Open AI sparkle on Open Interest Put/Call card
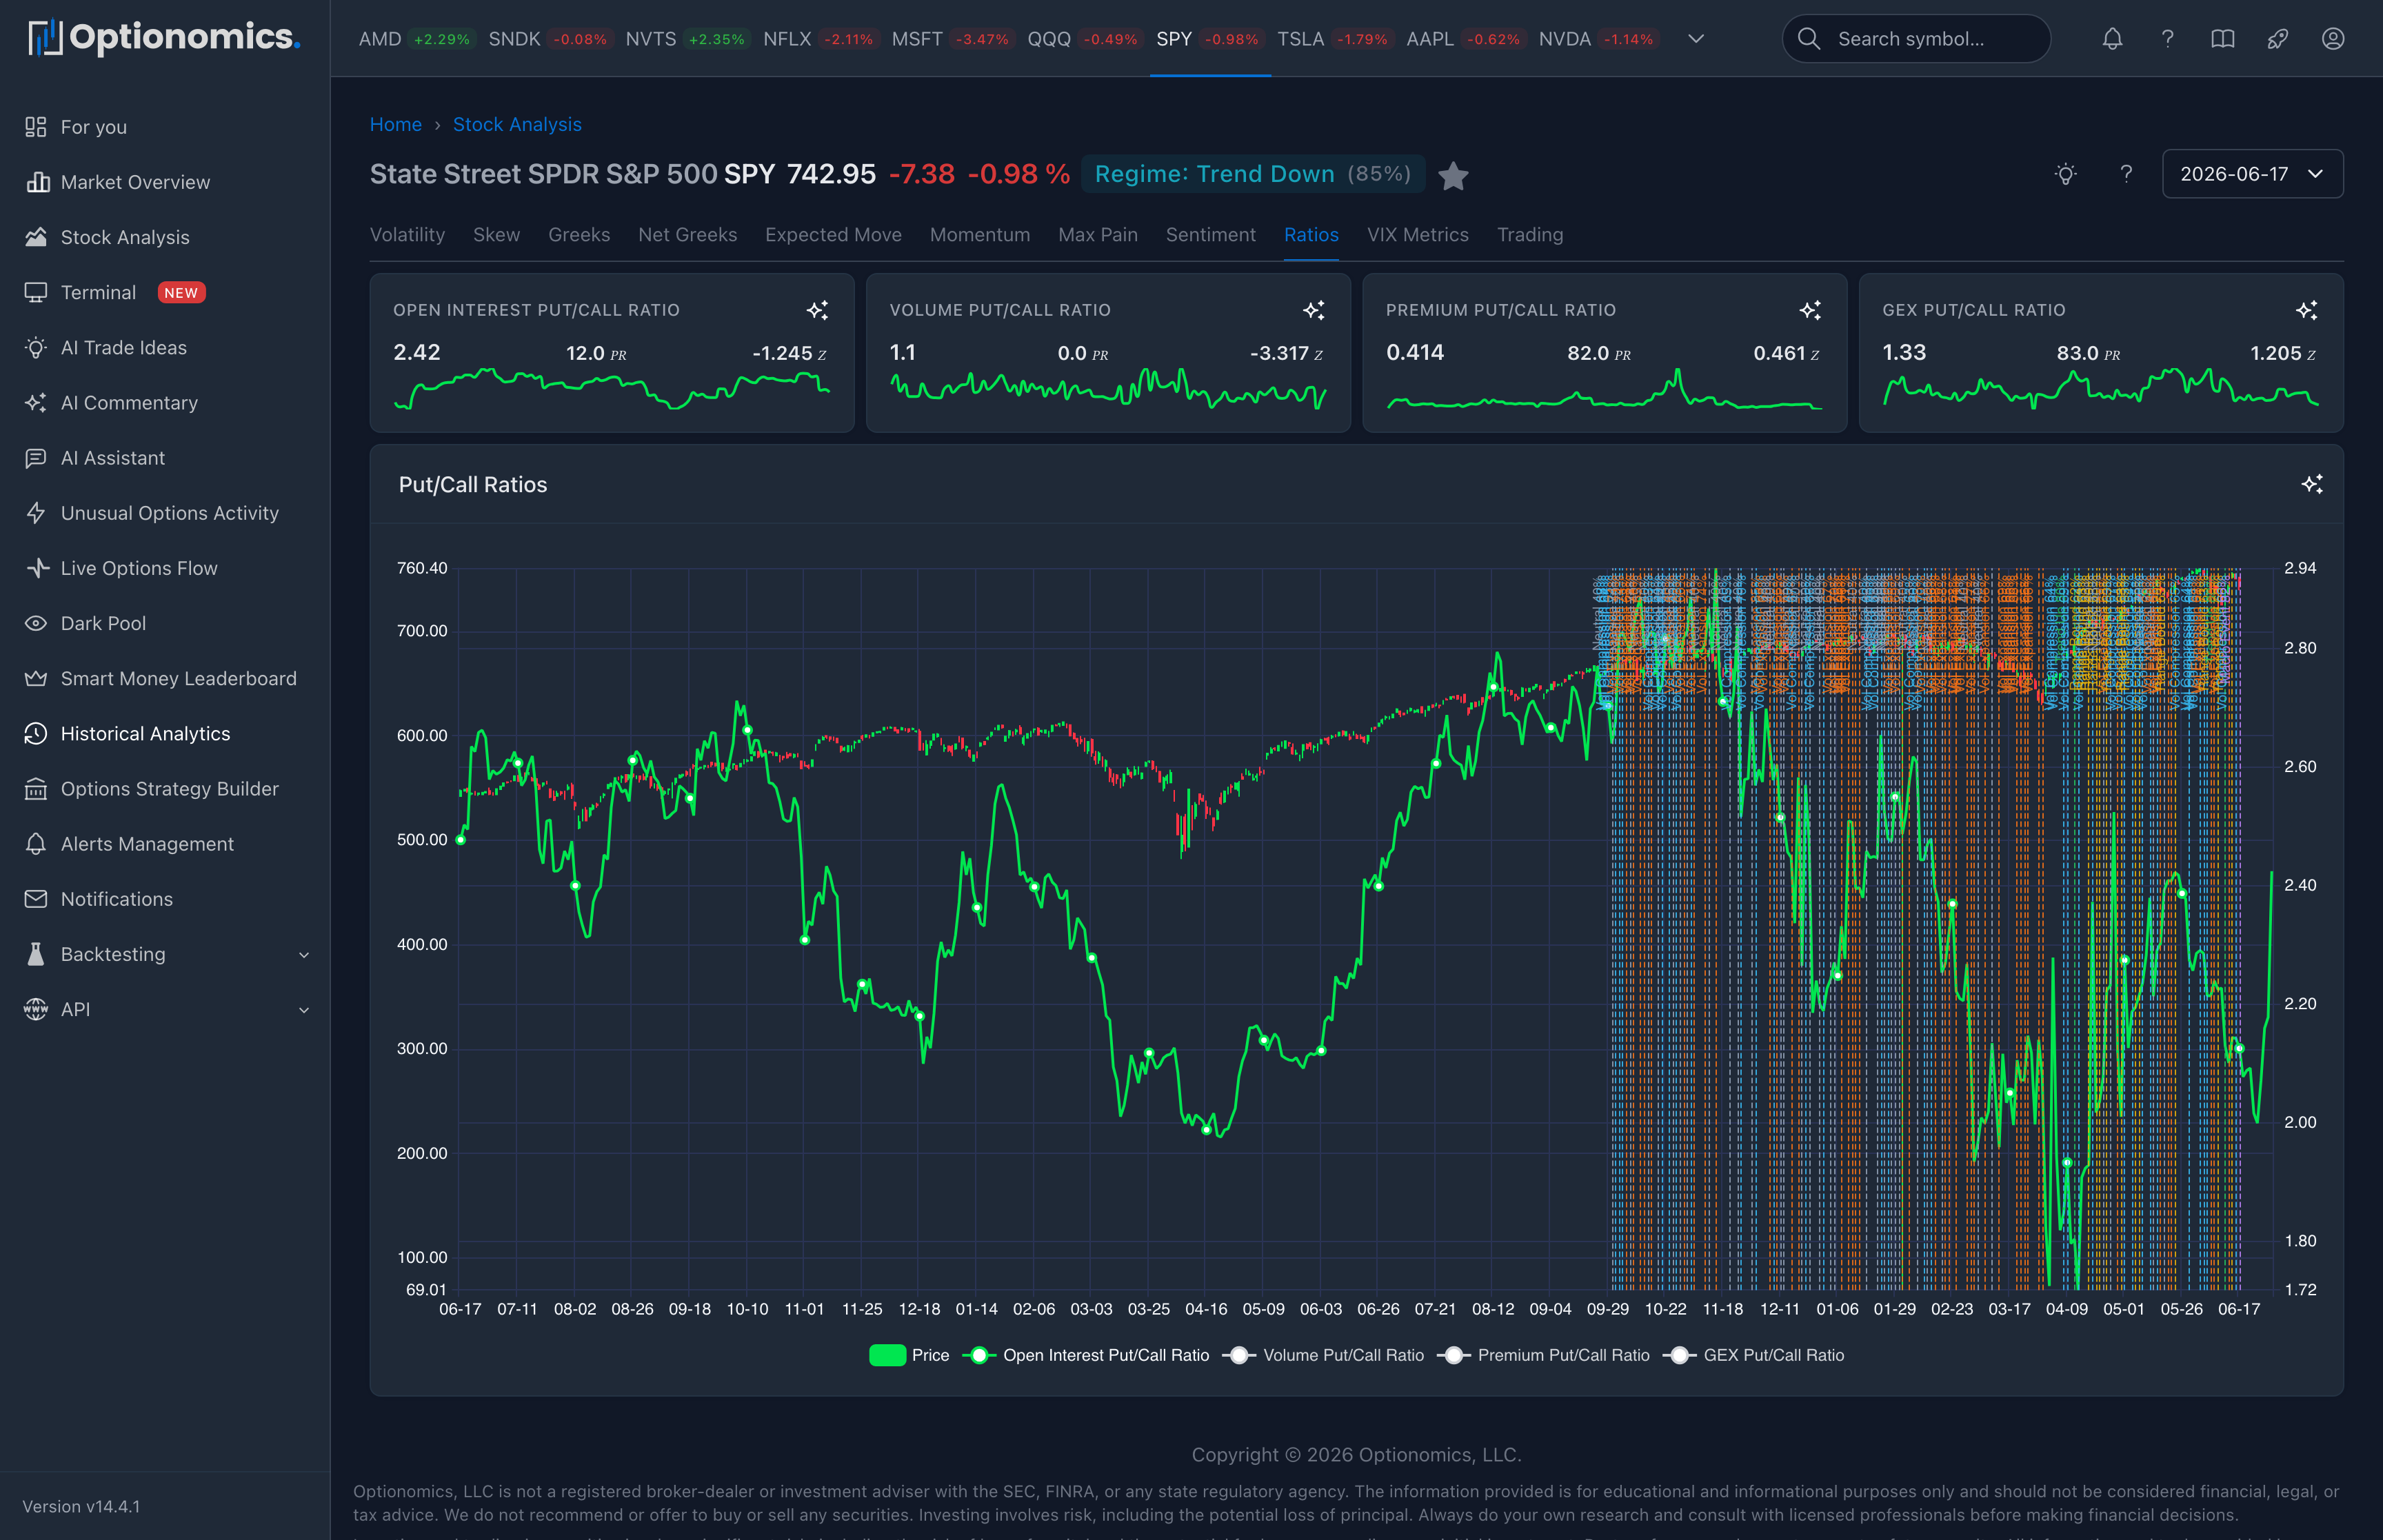This screenshot has width=2383, height=1540. [817, 310]
